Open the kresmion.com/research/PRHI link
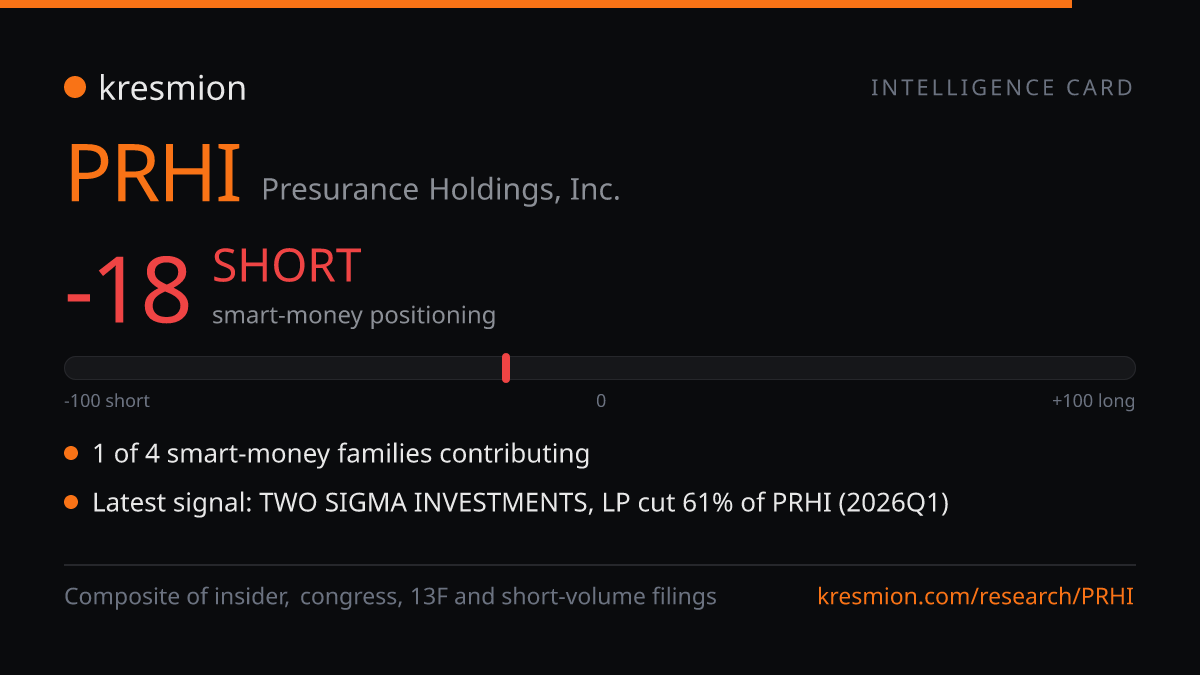Screen dimensions: 1200x675 [x=976, y=597]
